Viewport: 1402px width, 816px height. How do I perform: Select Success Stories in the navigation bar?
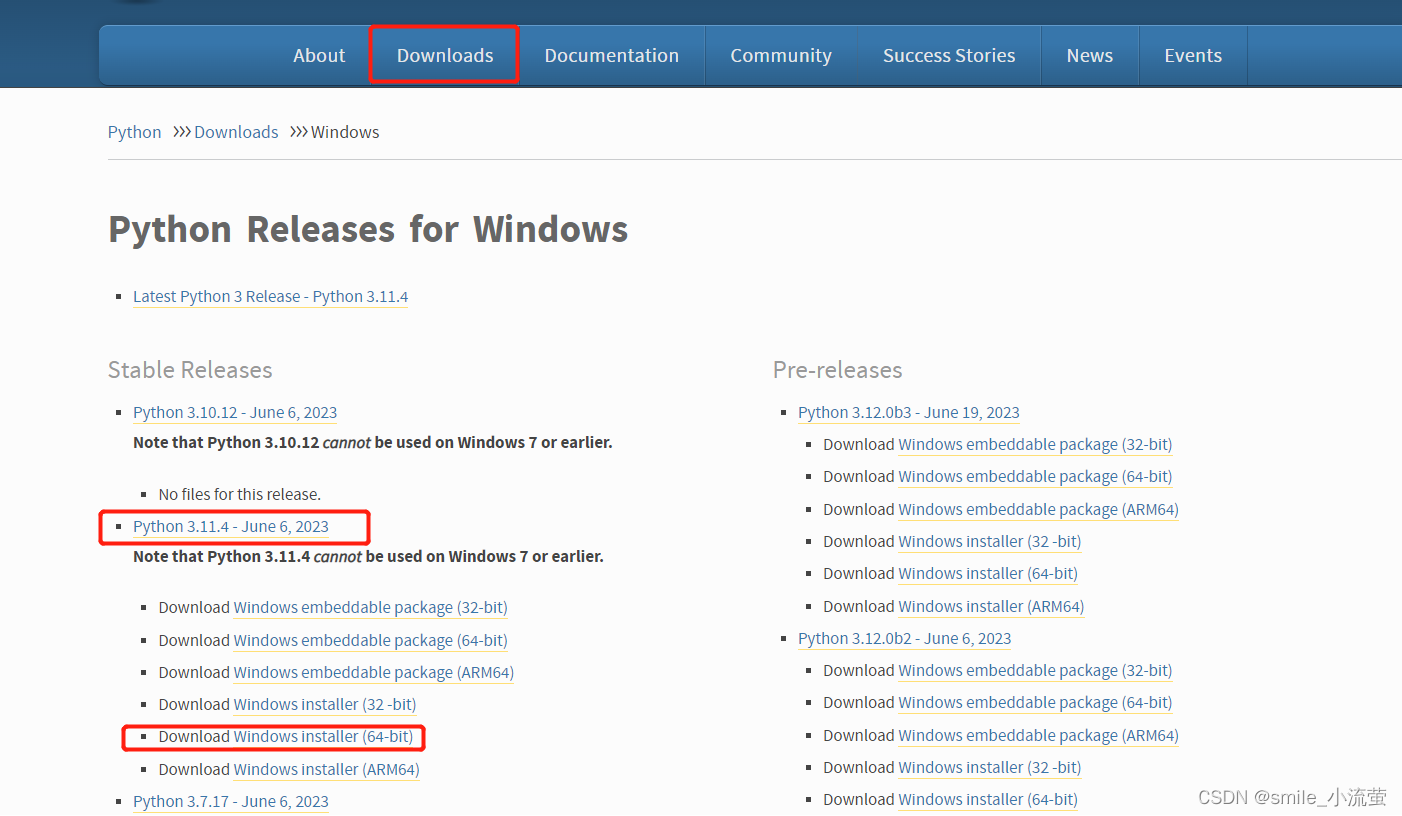click(x=949, y=55)
